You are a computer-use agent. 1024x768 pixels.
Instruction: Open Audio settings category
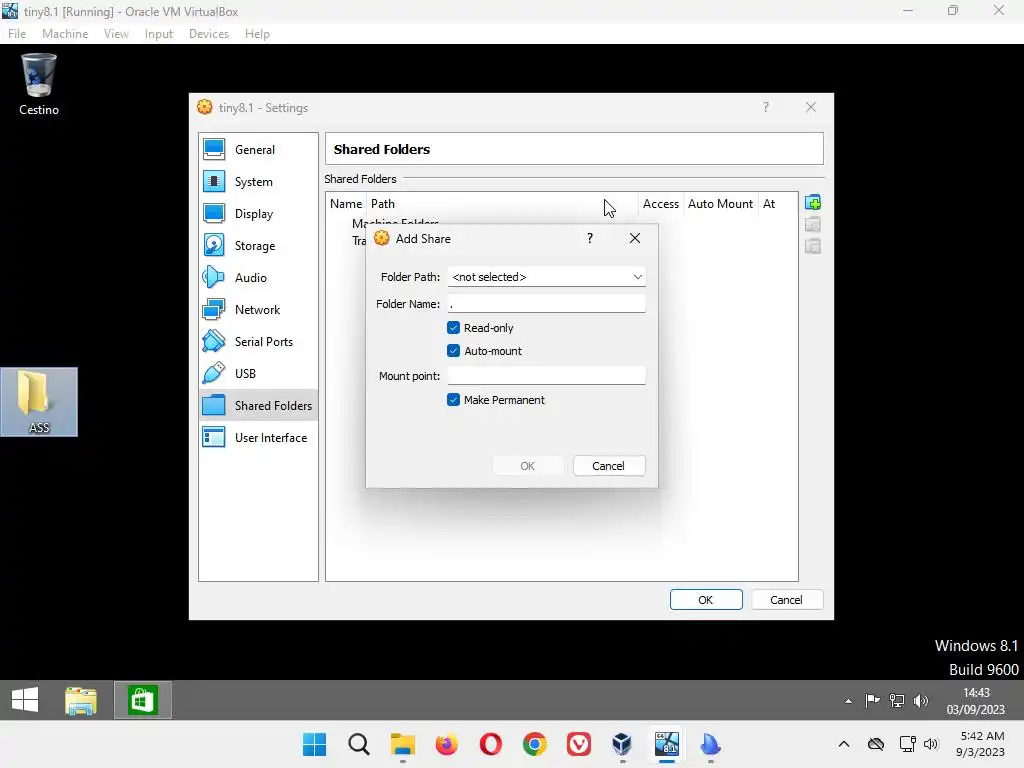coord(258,278)
